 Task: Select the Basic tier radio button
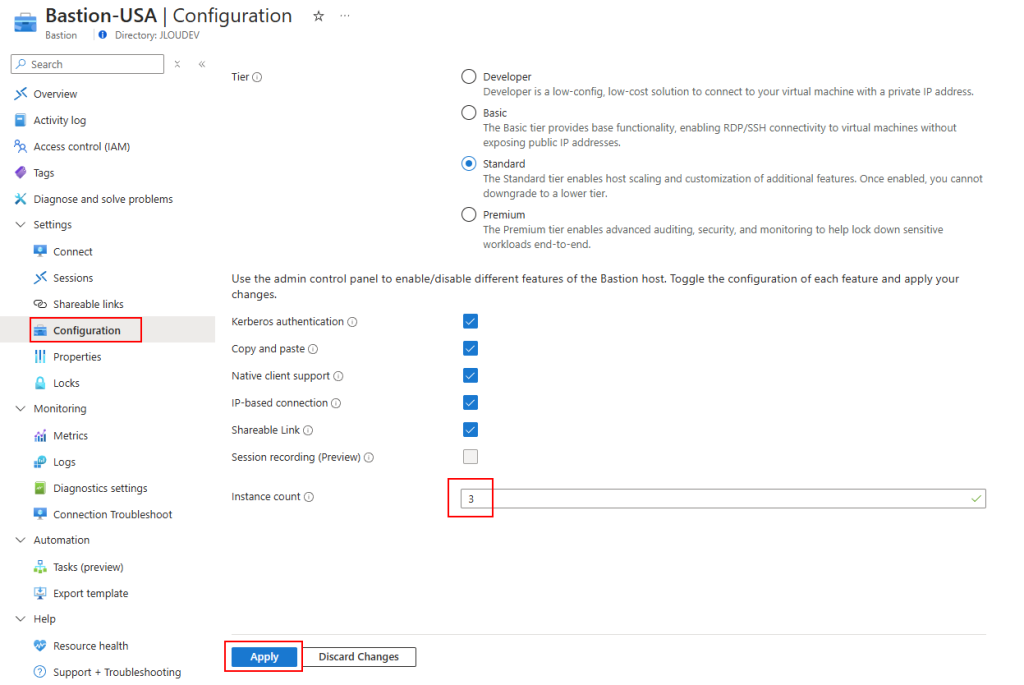coord(469,112)
